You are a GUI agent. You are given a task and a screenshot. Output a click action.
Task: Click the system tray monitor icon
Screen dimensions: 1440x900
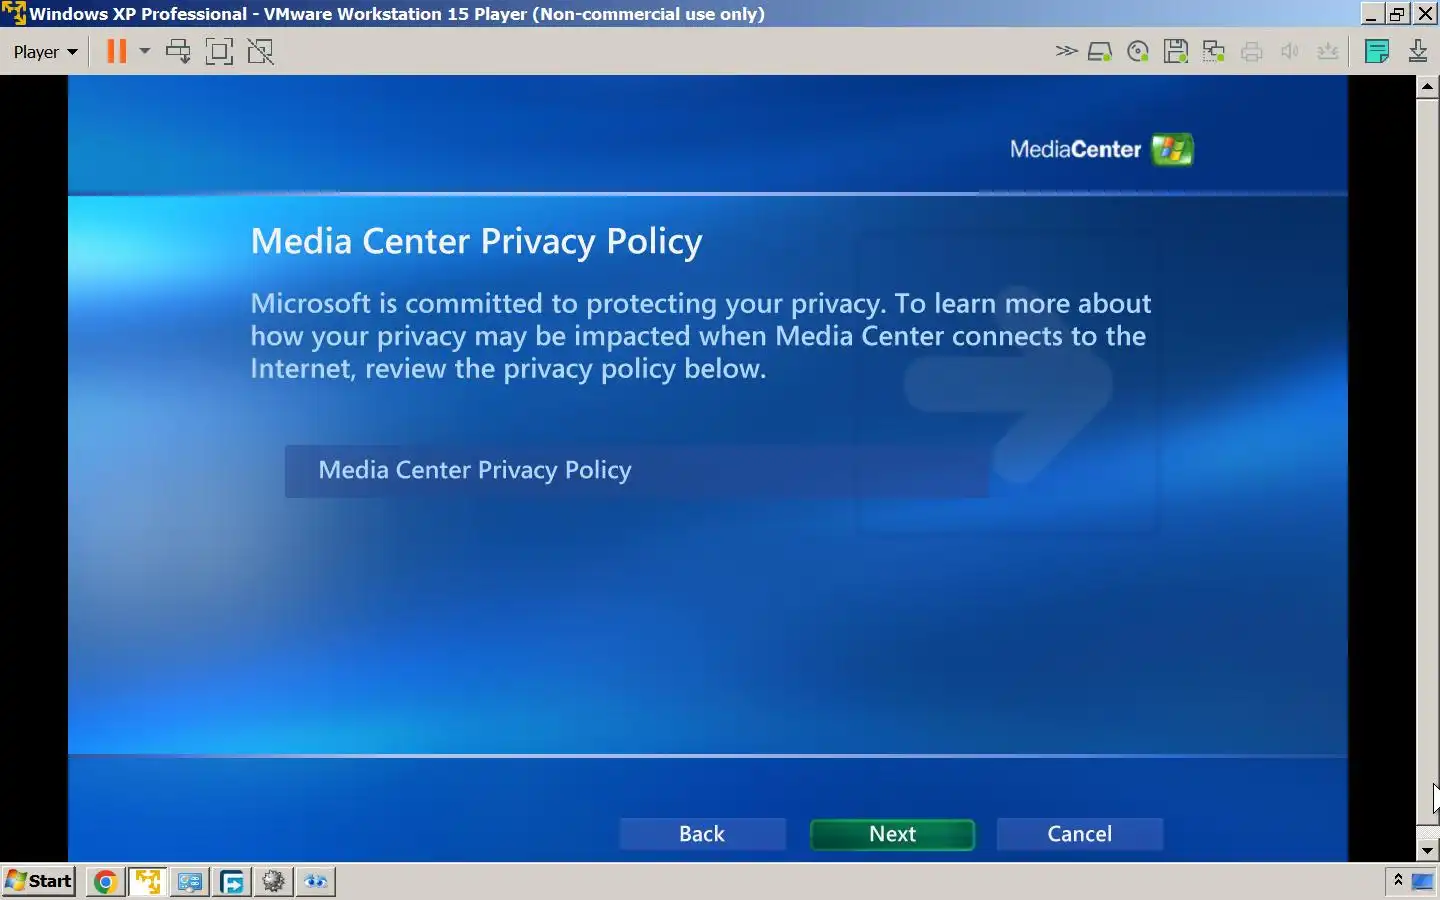1422,881
